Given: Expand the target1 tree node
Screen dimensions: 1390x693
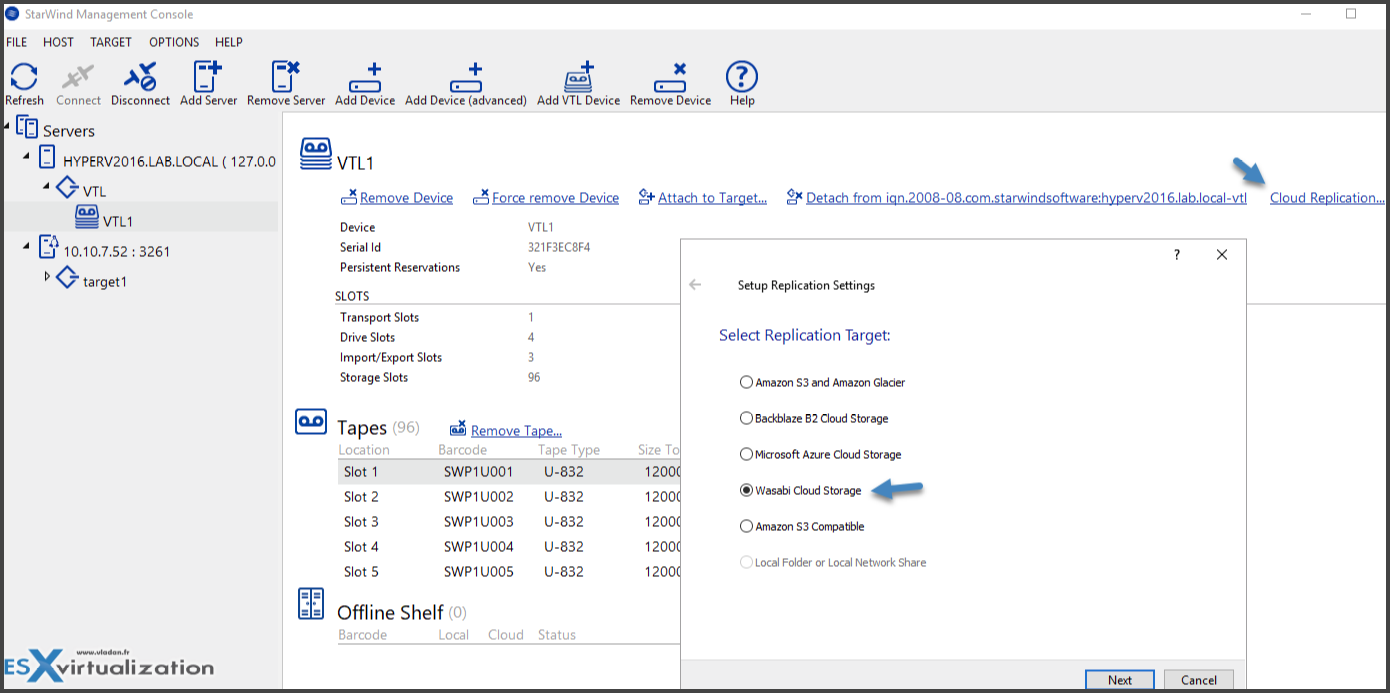Looking at the screenshot, I should pos(46,277).
